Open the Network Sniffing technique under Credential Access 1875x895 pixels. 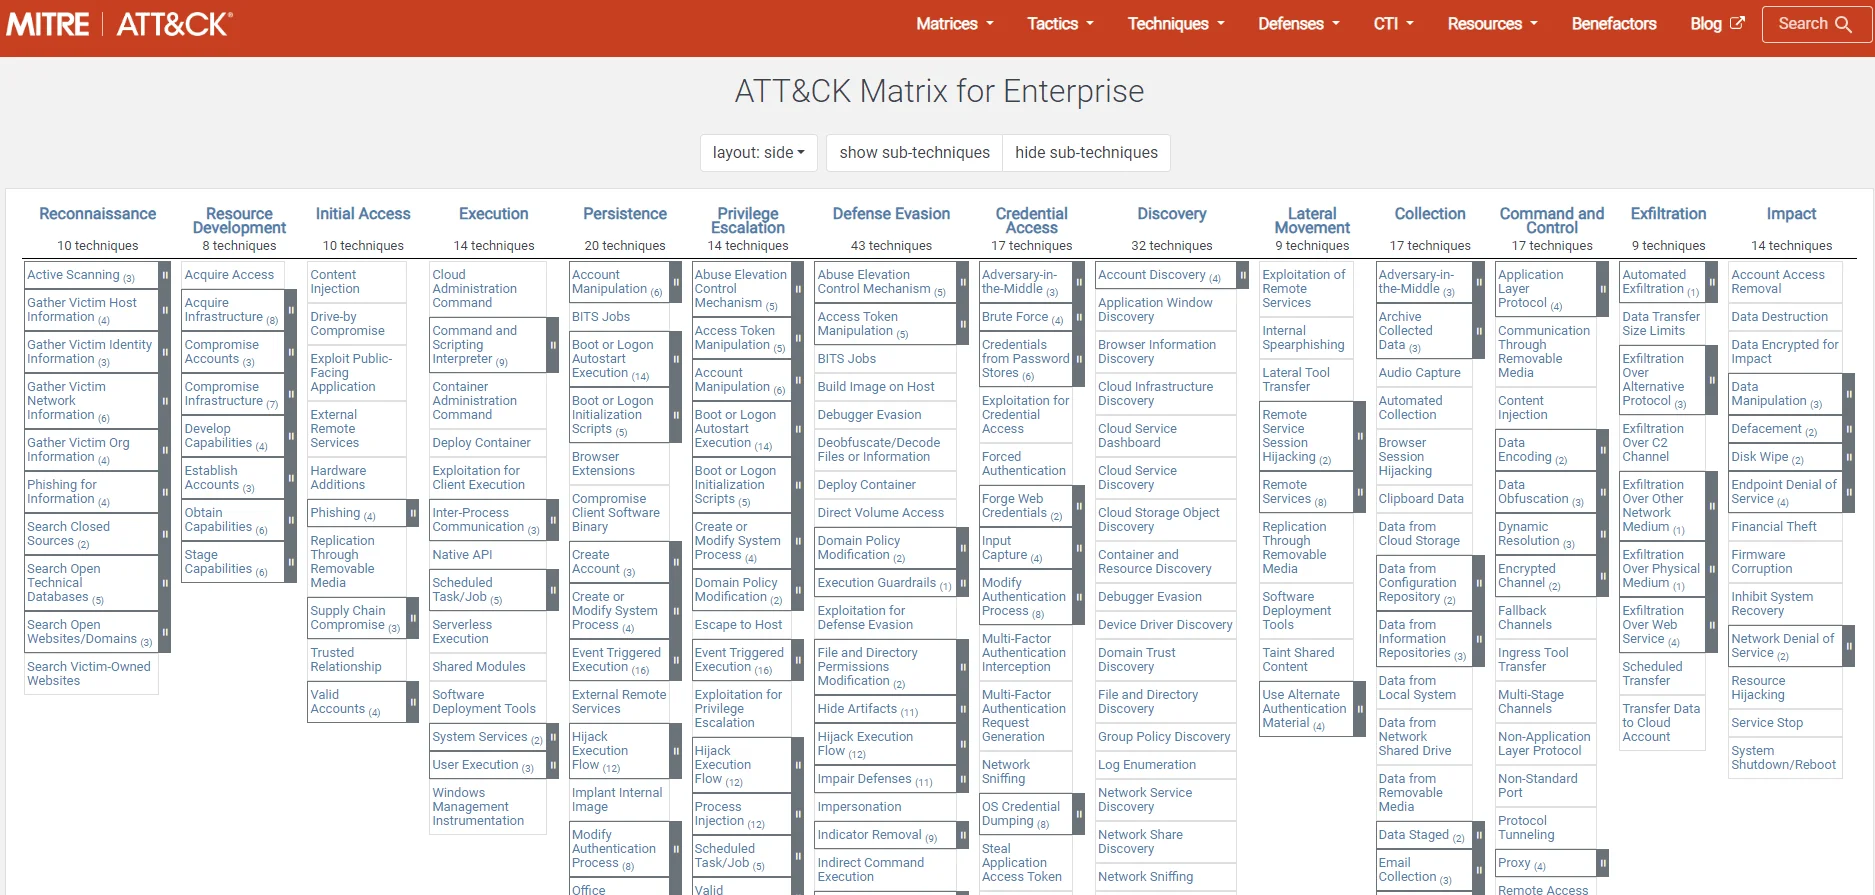tap(1005, 772)
